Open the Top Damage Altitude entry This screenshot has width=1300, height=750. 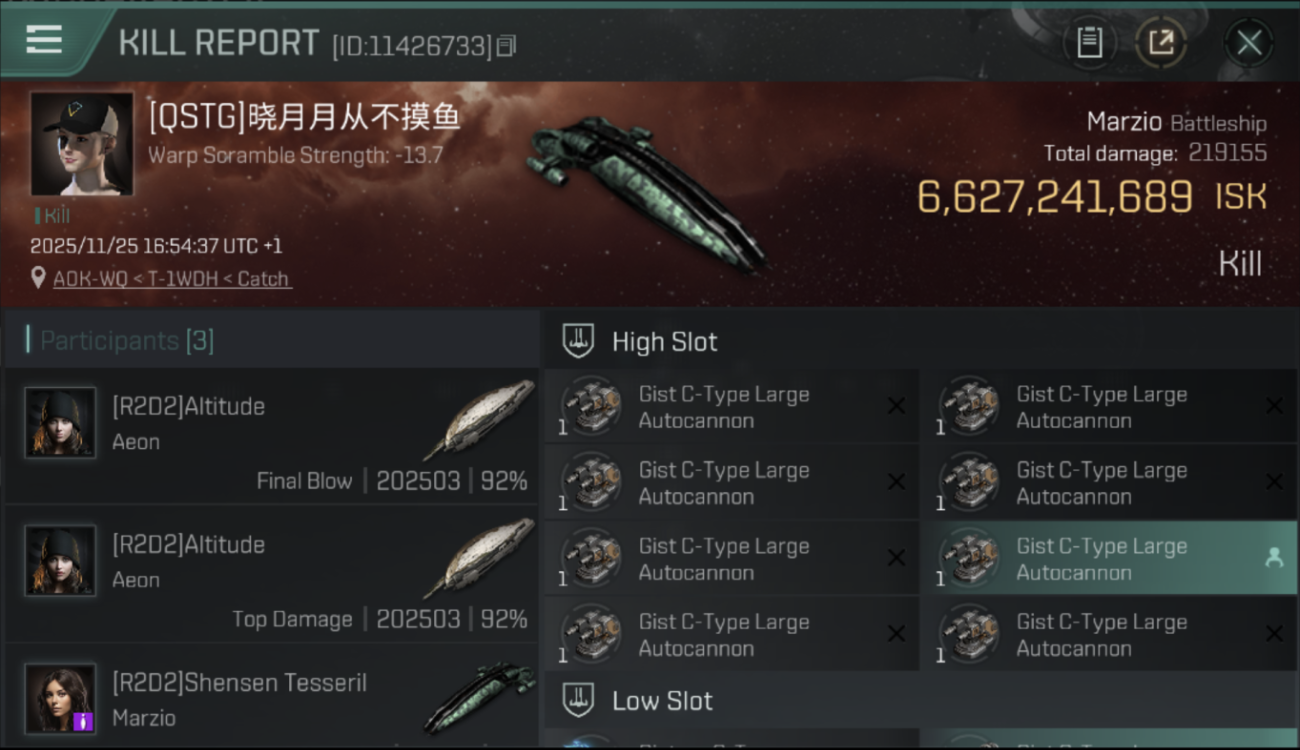point(270,575)
